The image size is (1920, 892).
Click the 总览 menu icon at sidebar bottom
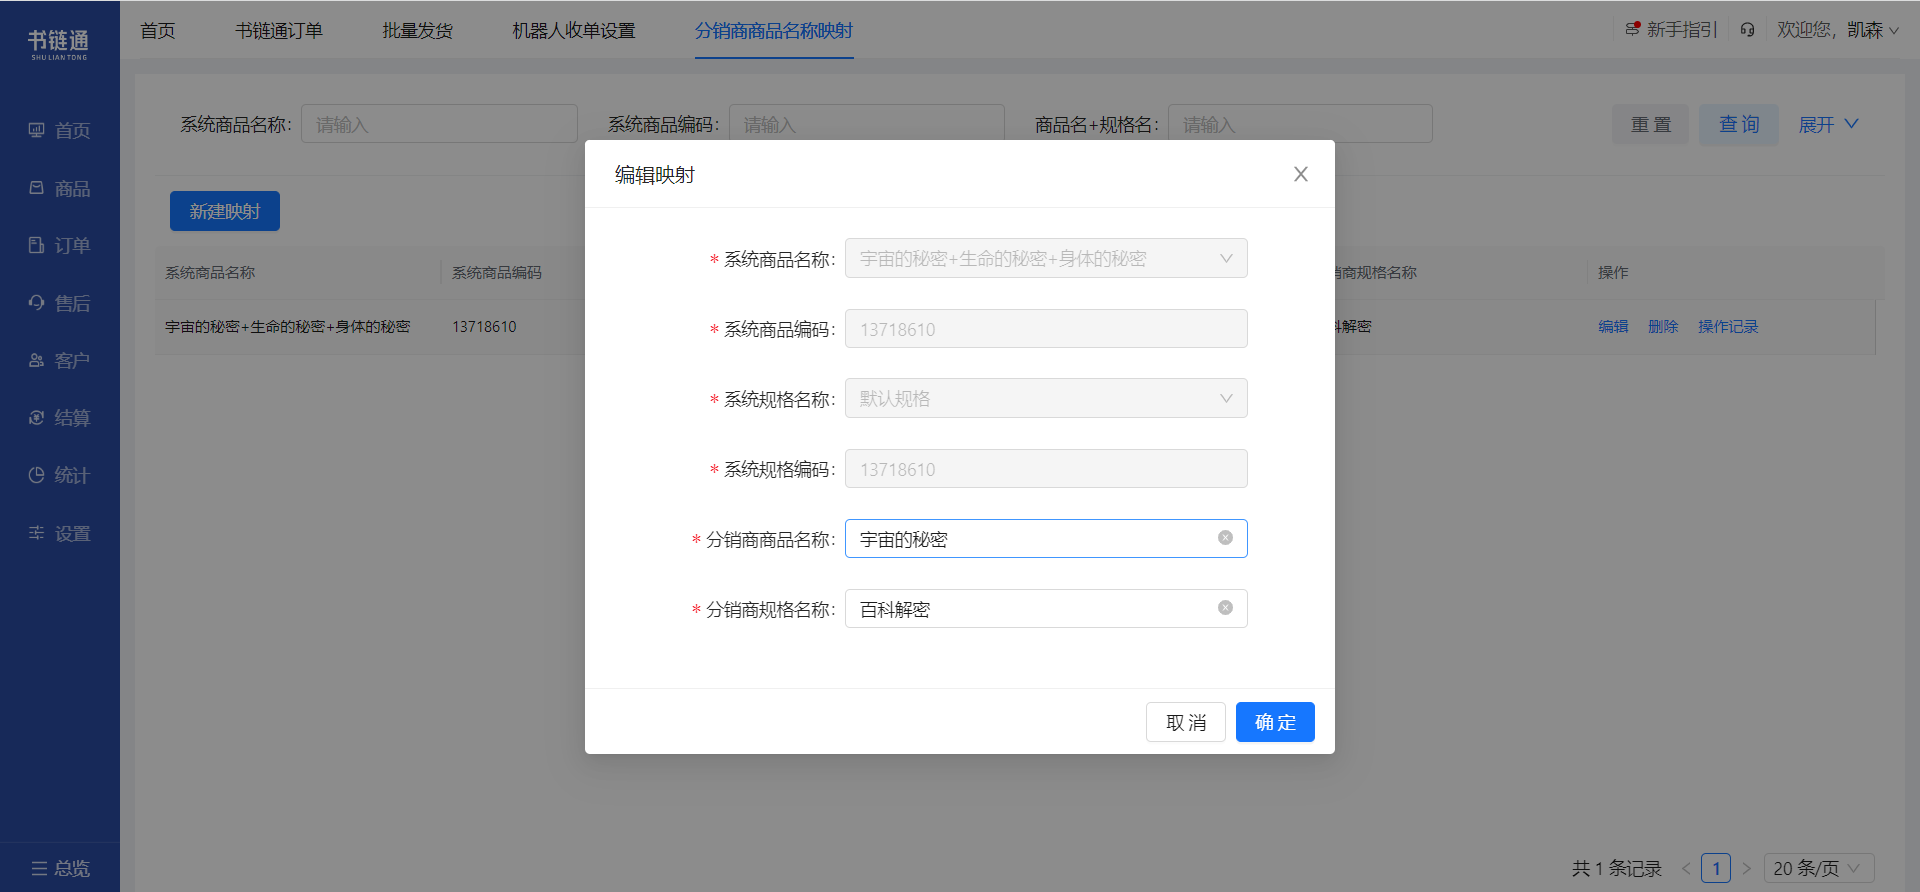click(39, 868)
